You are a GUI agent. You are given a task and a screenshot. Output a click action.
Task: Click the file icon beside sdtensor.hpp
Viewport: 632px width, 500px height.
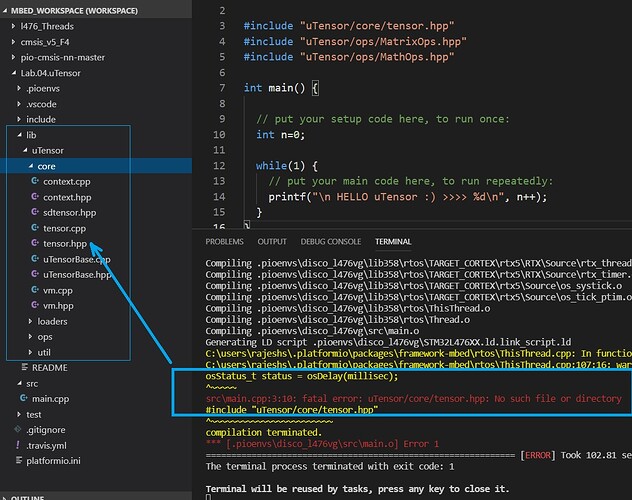(x=35, y=212)
